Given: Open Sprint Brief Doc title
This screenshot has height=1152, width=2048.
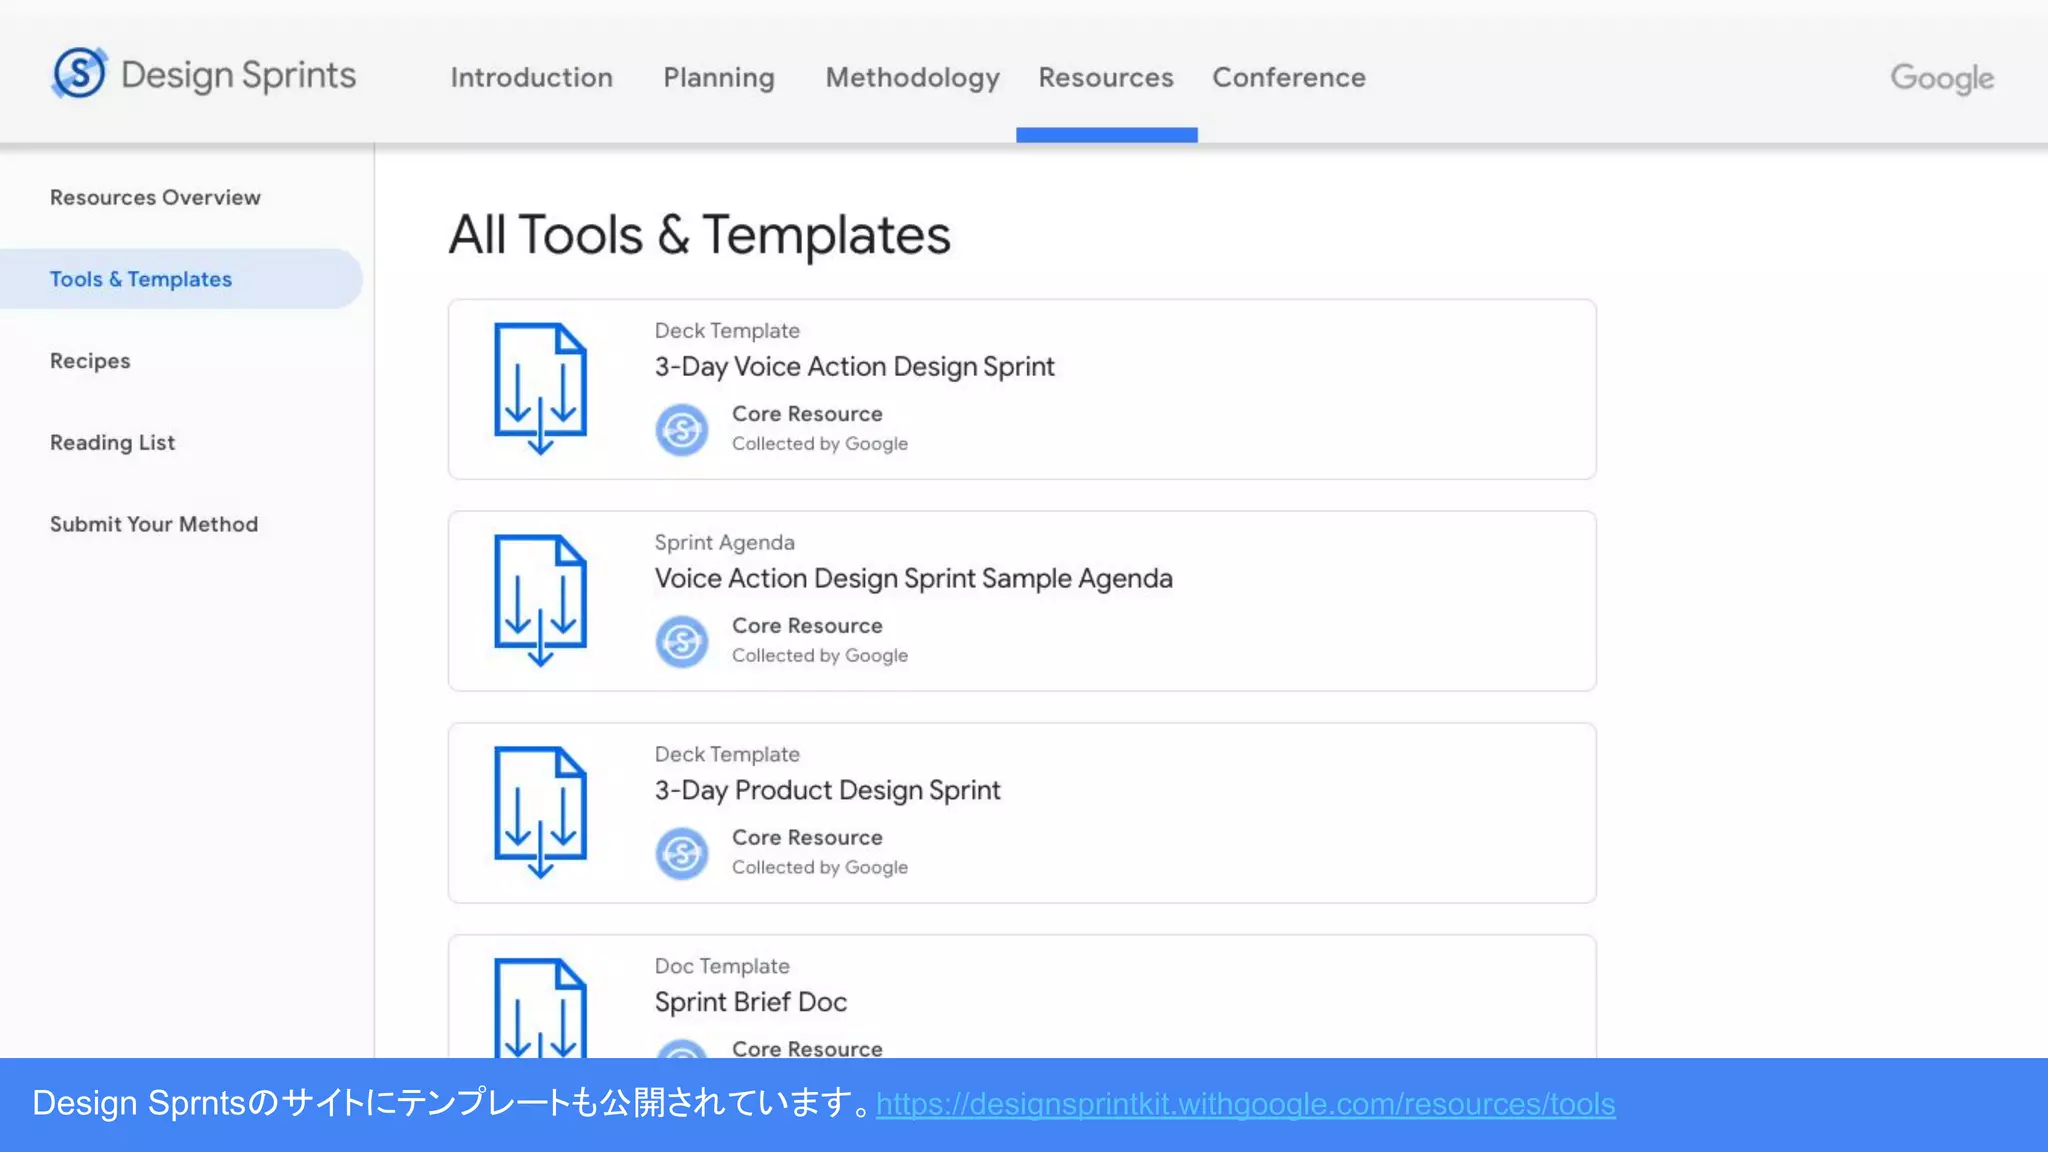Looking at the screenshot, I should (x=750, y=1002).
